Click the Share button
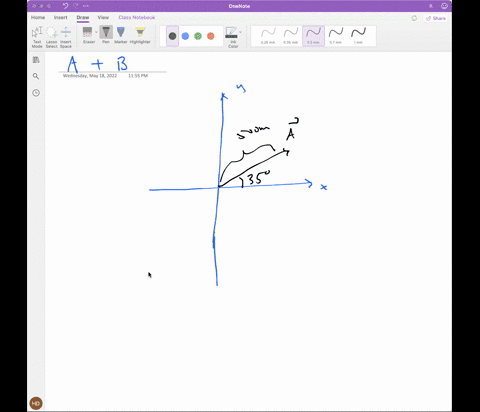This screenshot has width=480, height=412. [x=436, y=18]
